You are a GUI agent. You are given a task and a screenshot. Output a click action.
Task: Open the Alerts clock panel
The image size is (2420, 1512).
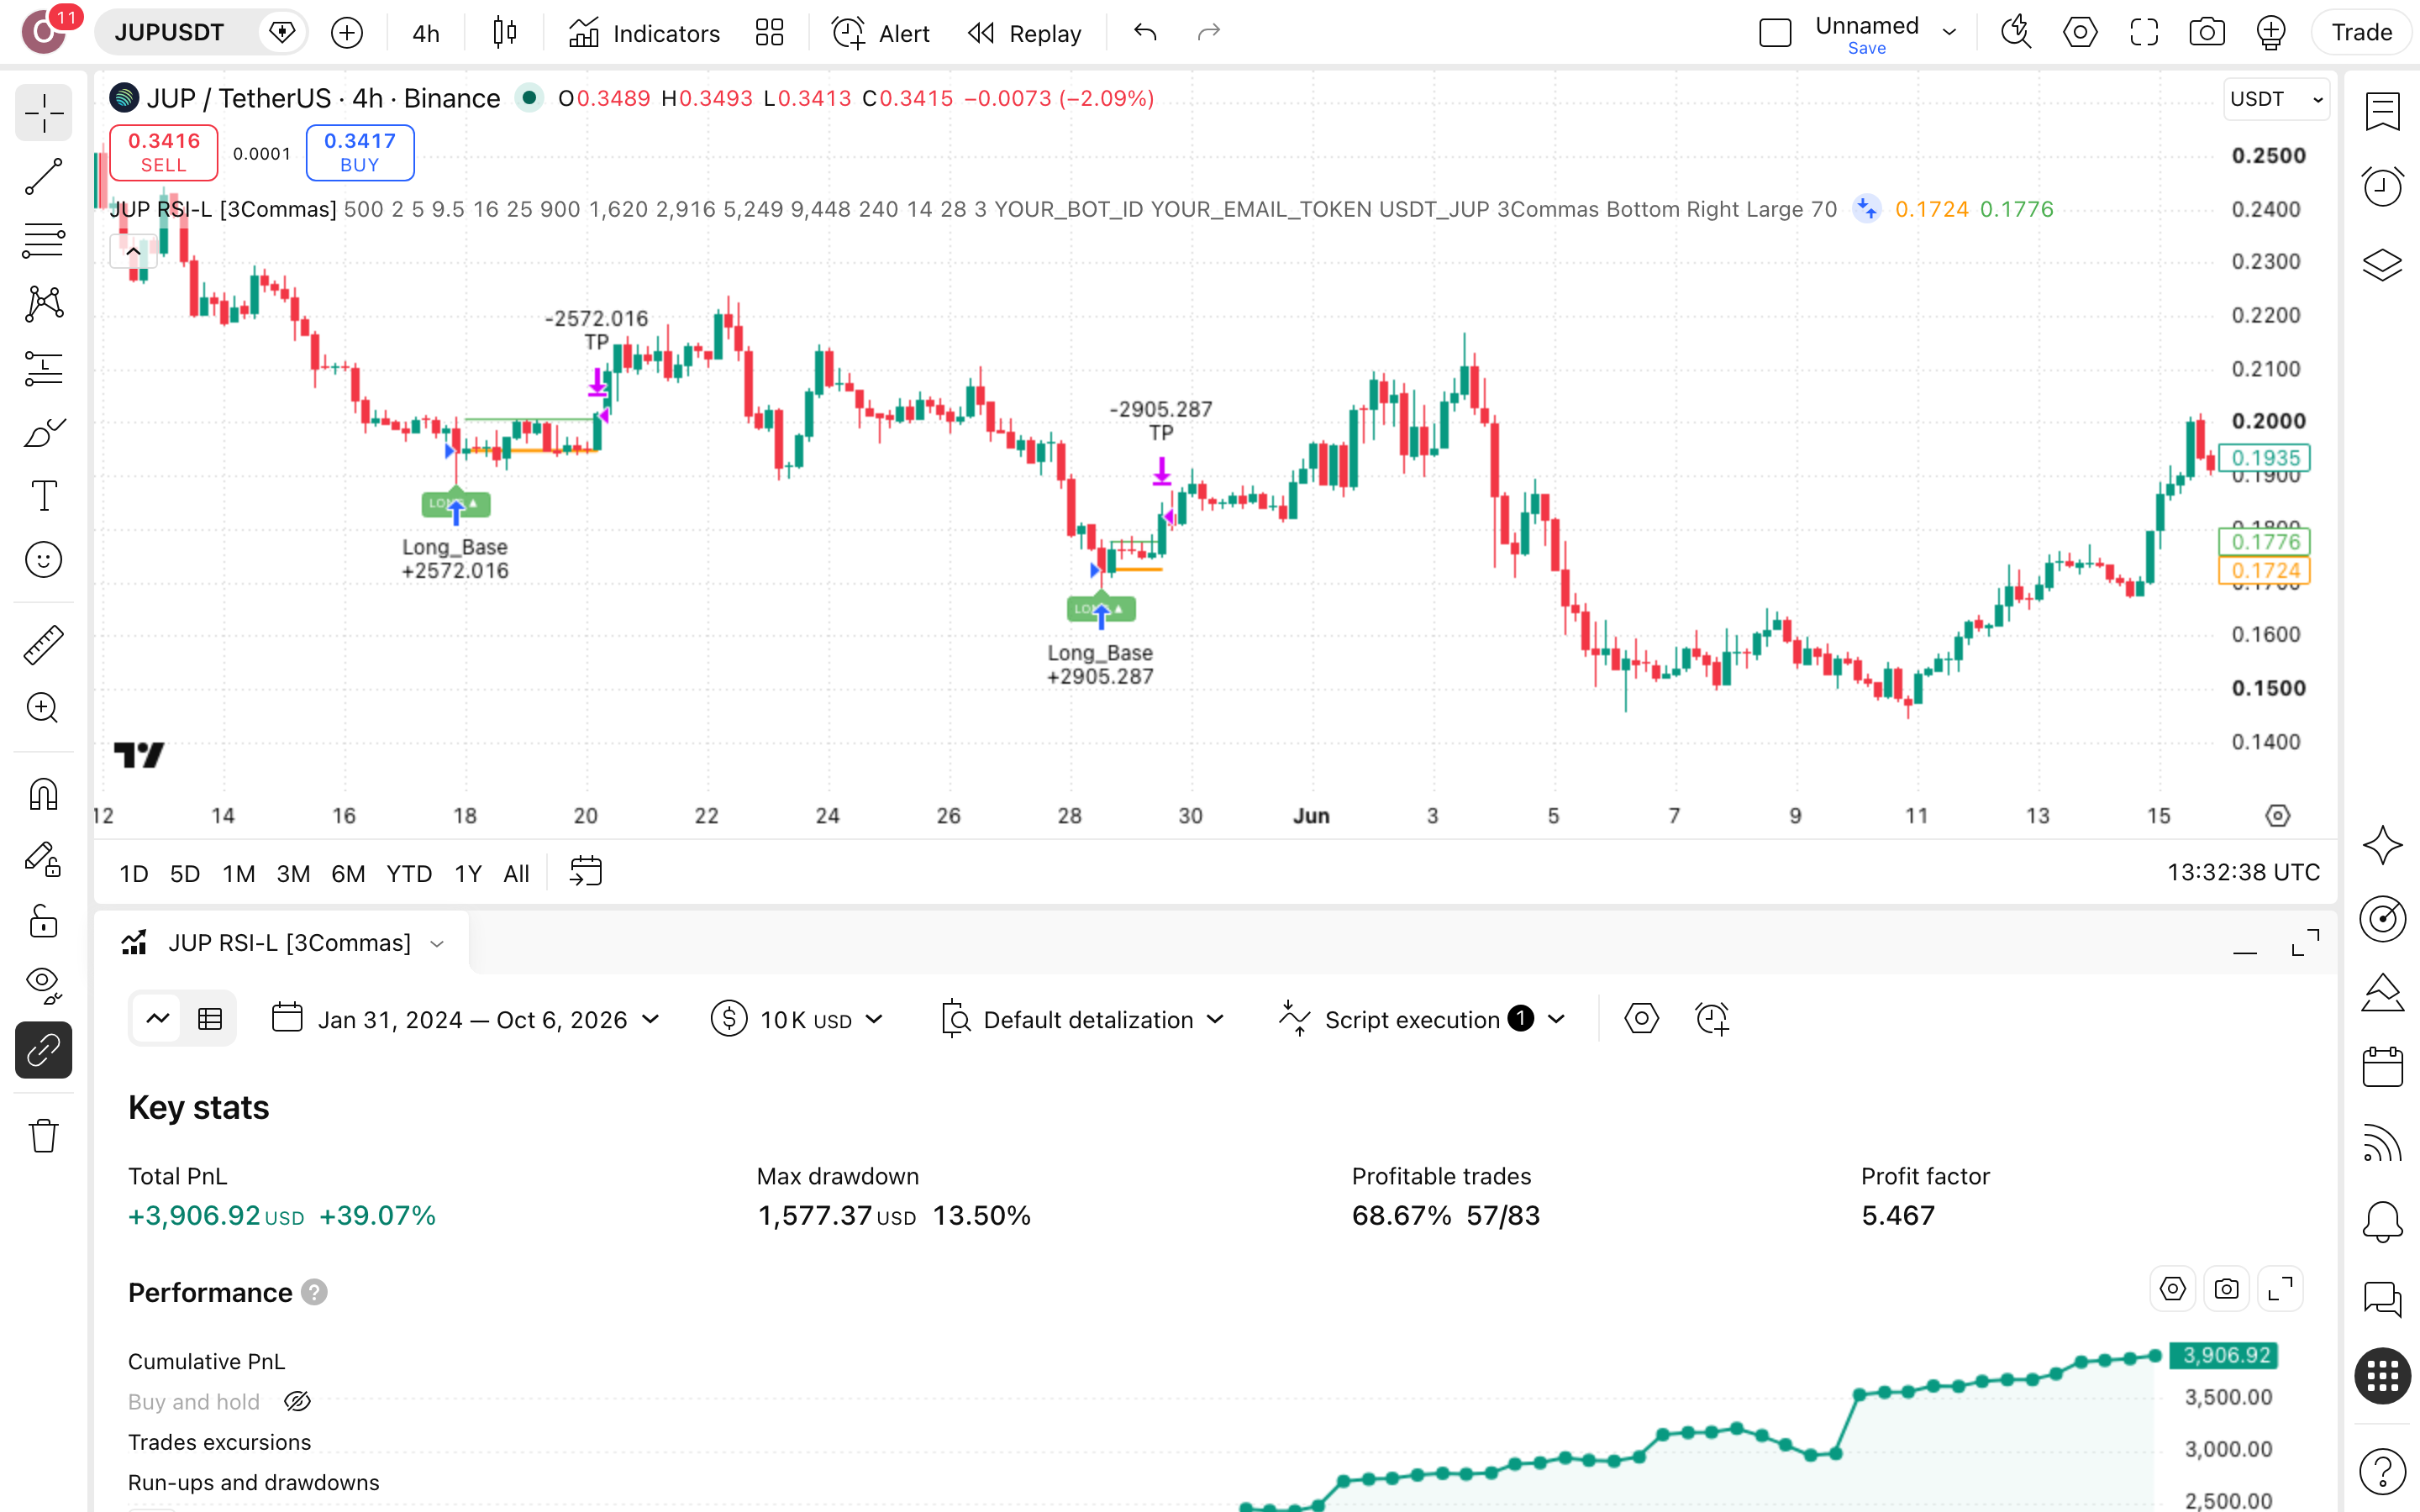pyautogui.click(x=2382, y=186)
